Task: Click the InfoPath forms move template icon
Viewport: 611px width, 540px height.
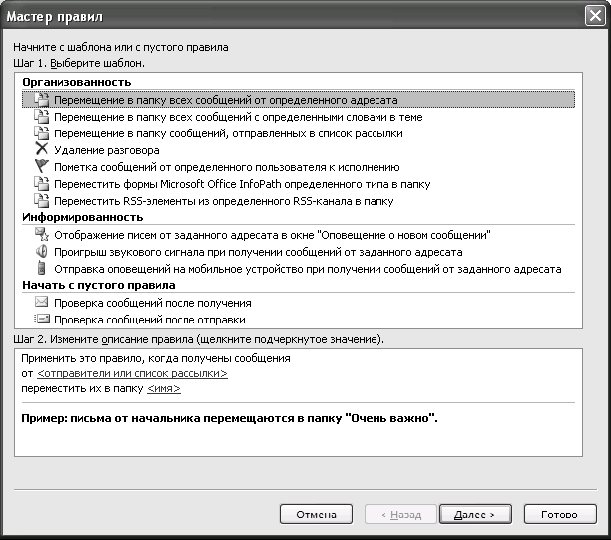Action: (x=41, y=184)
